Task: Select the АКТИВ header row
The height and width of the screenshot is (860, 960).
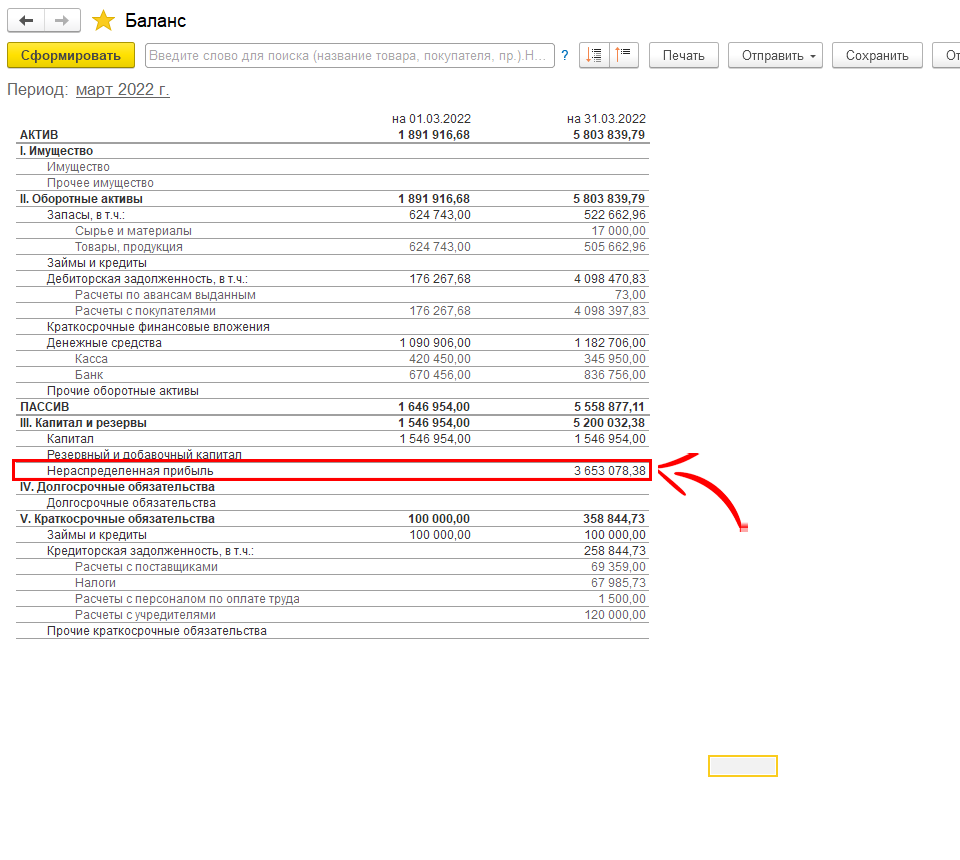Action: click(39, 135)
